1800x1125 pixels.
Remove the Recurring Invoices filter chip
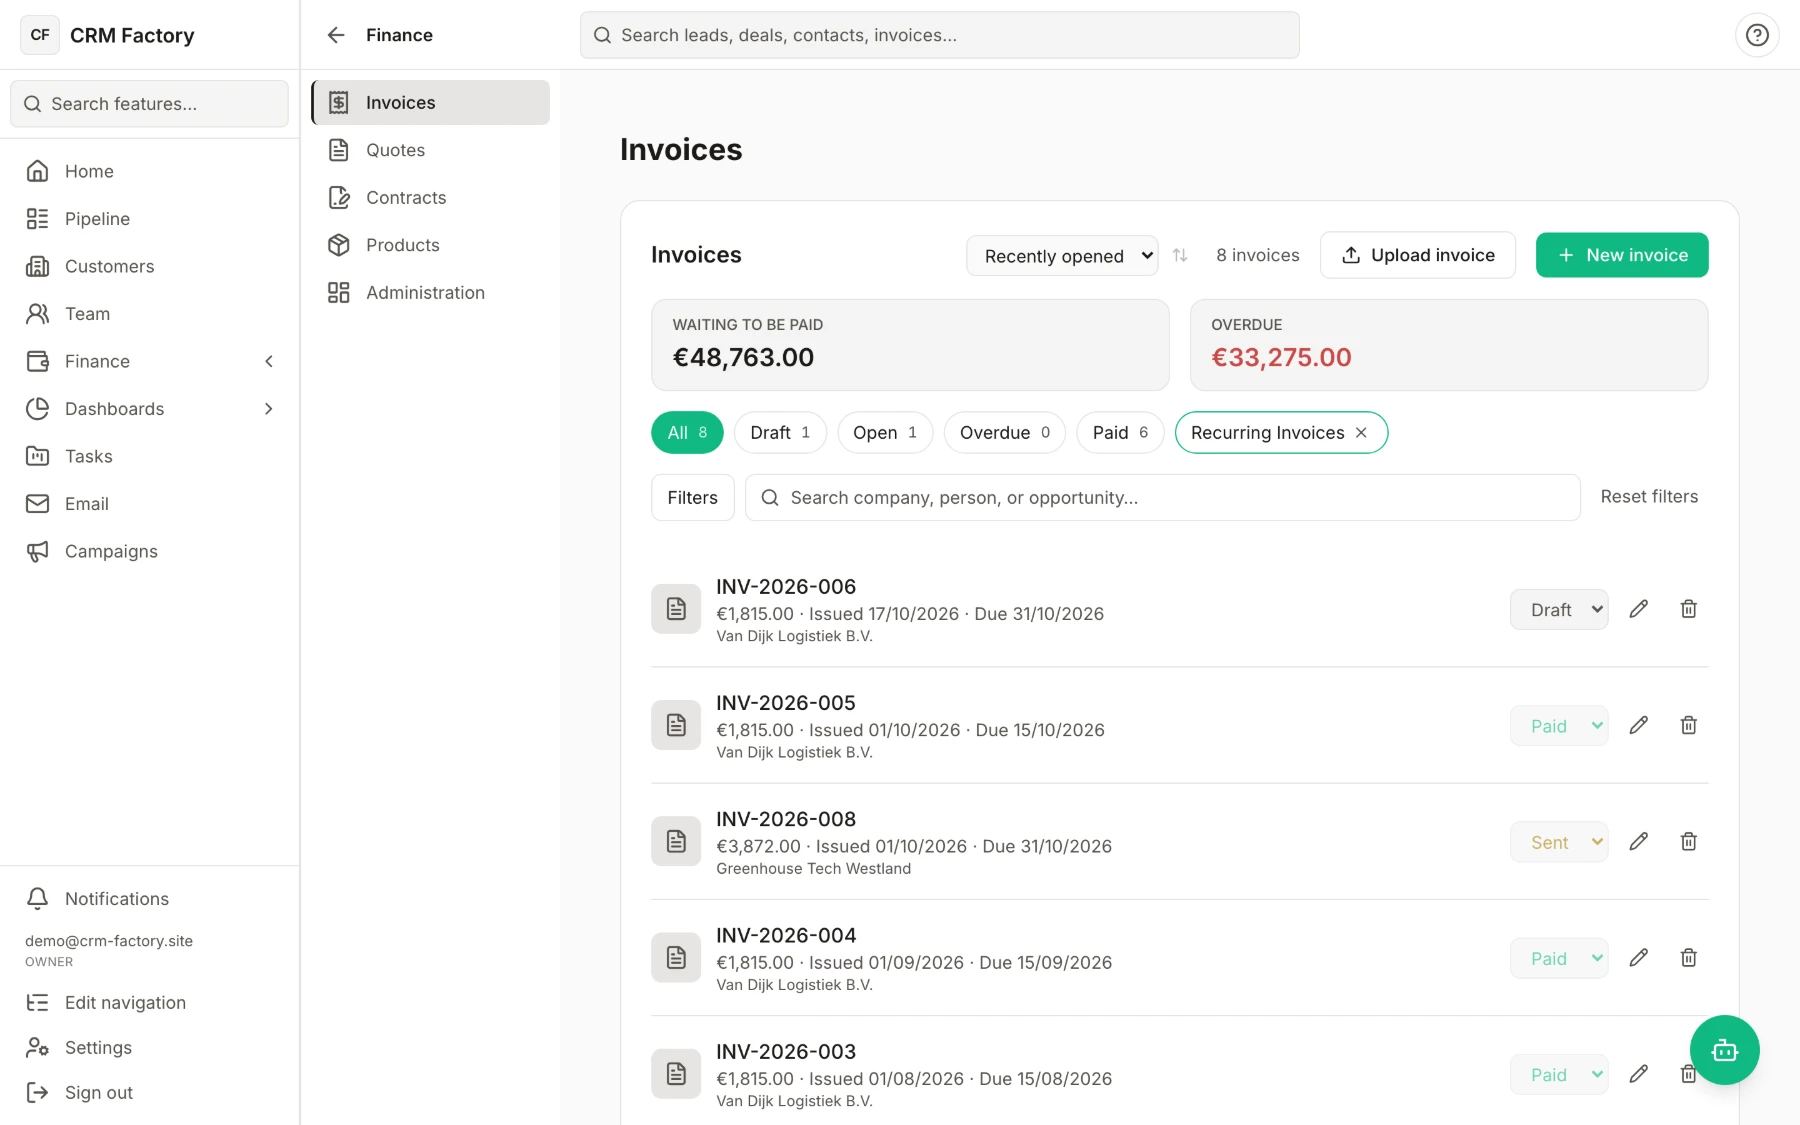[x=1361, y=433]
